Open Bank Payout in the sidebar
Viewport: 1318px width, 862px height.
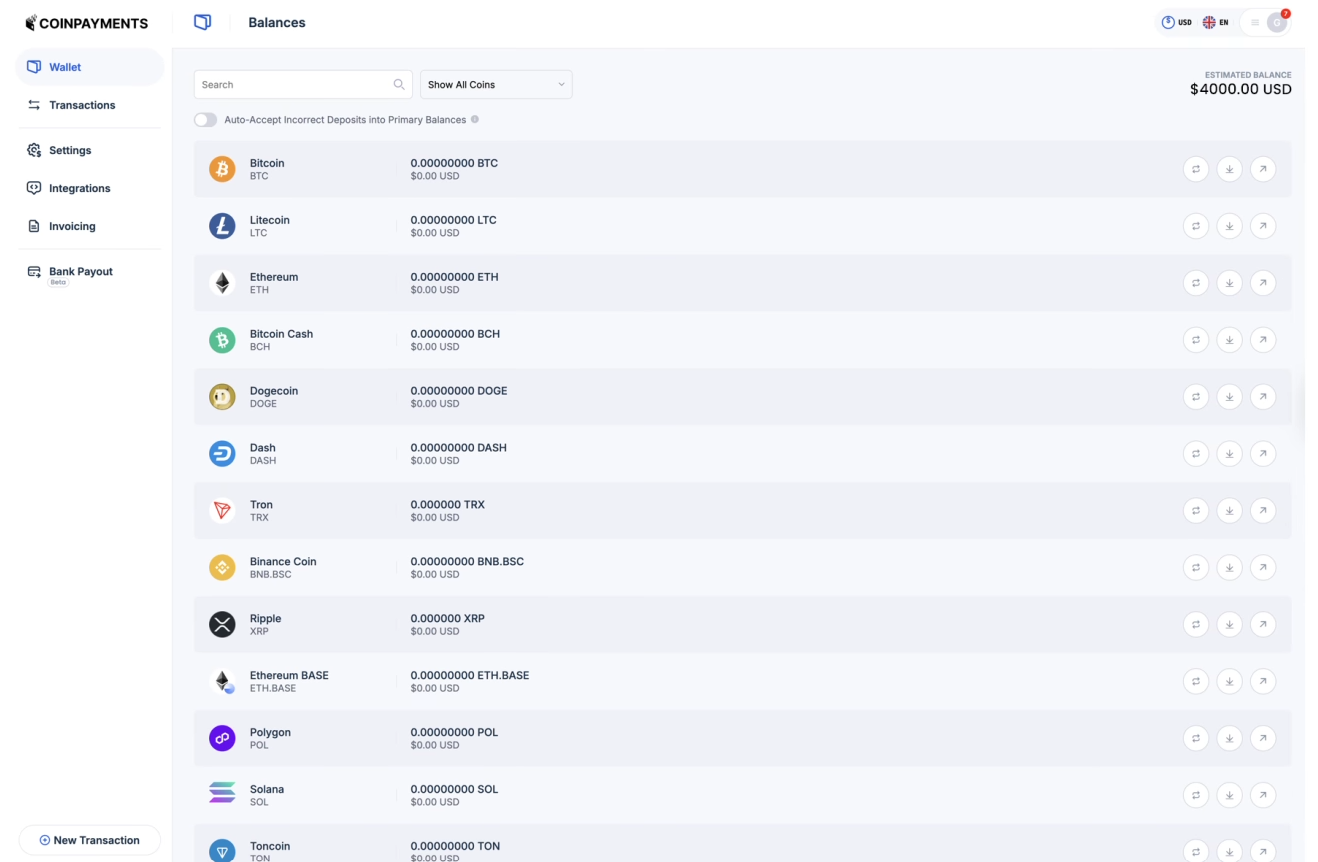click(x=89, y=273)
